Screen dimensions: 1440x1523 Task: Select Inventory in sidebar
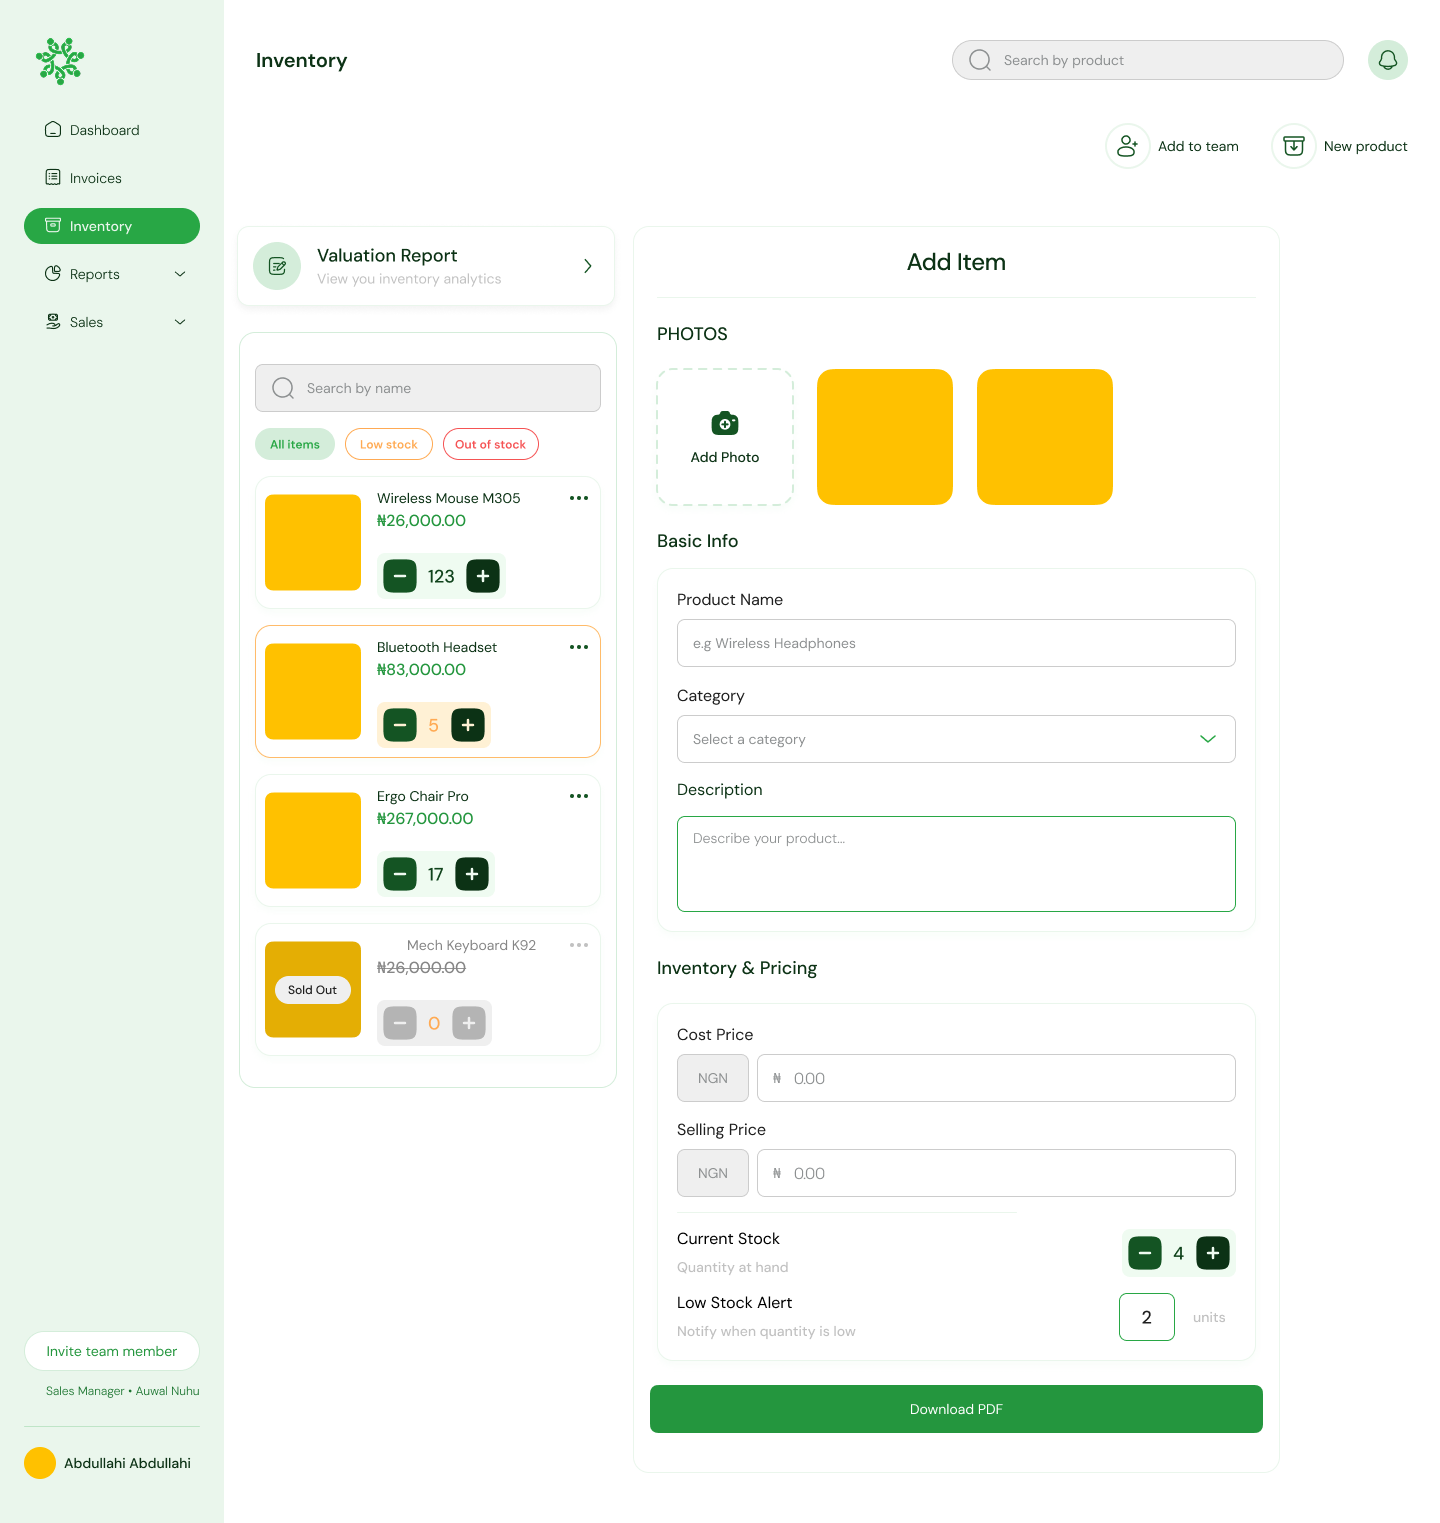point(112,226)
